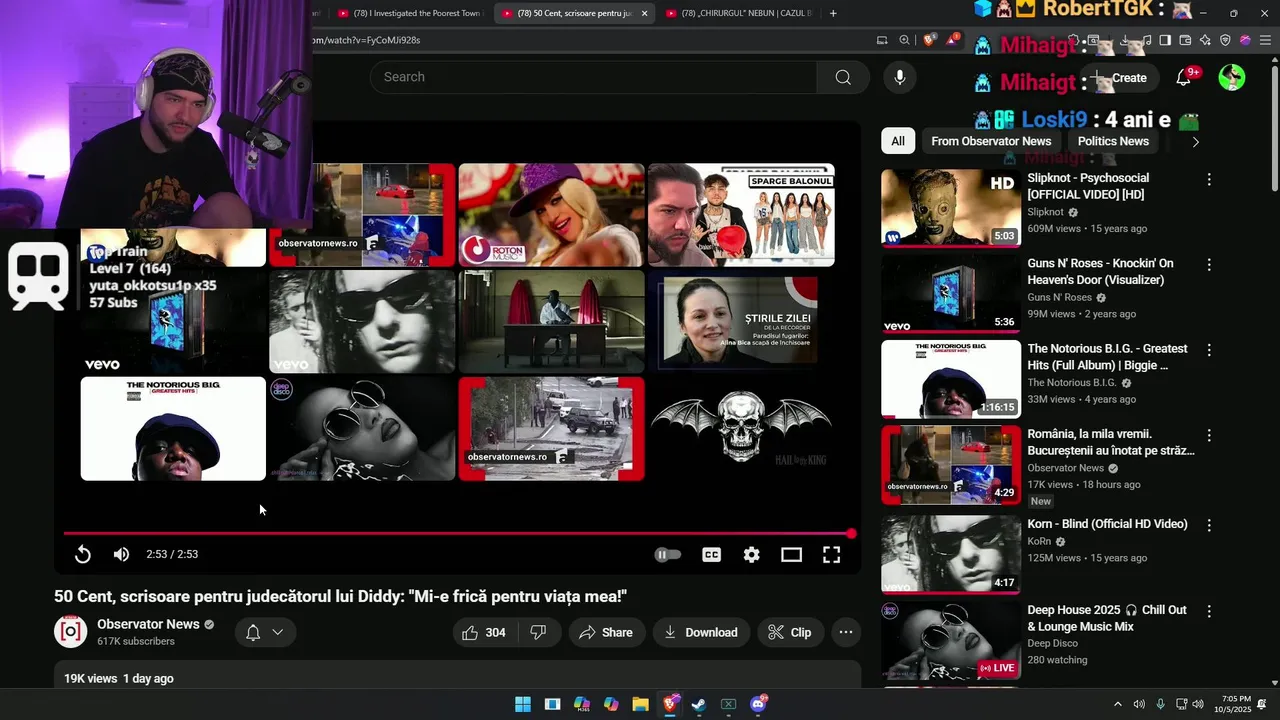Open menu for România, la mila vremii
The height and width of the screenshot is (720, 1280).
click(x=1208, y=435)
